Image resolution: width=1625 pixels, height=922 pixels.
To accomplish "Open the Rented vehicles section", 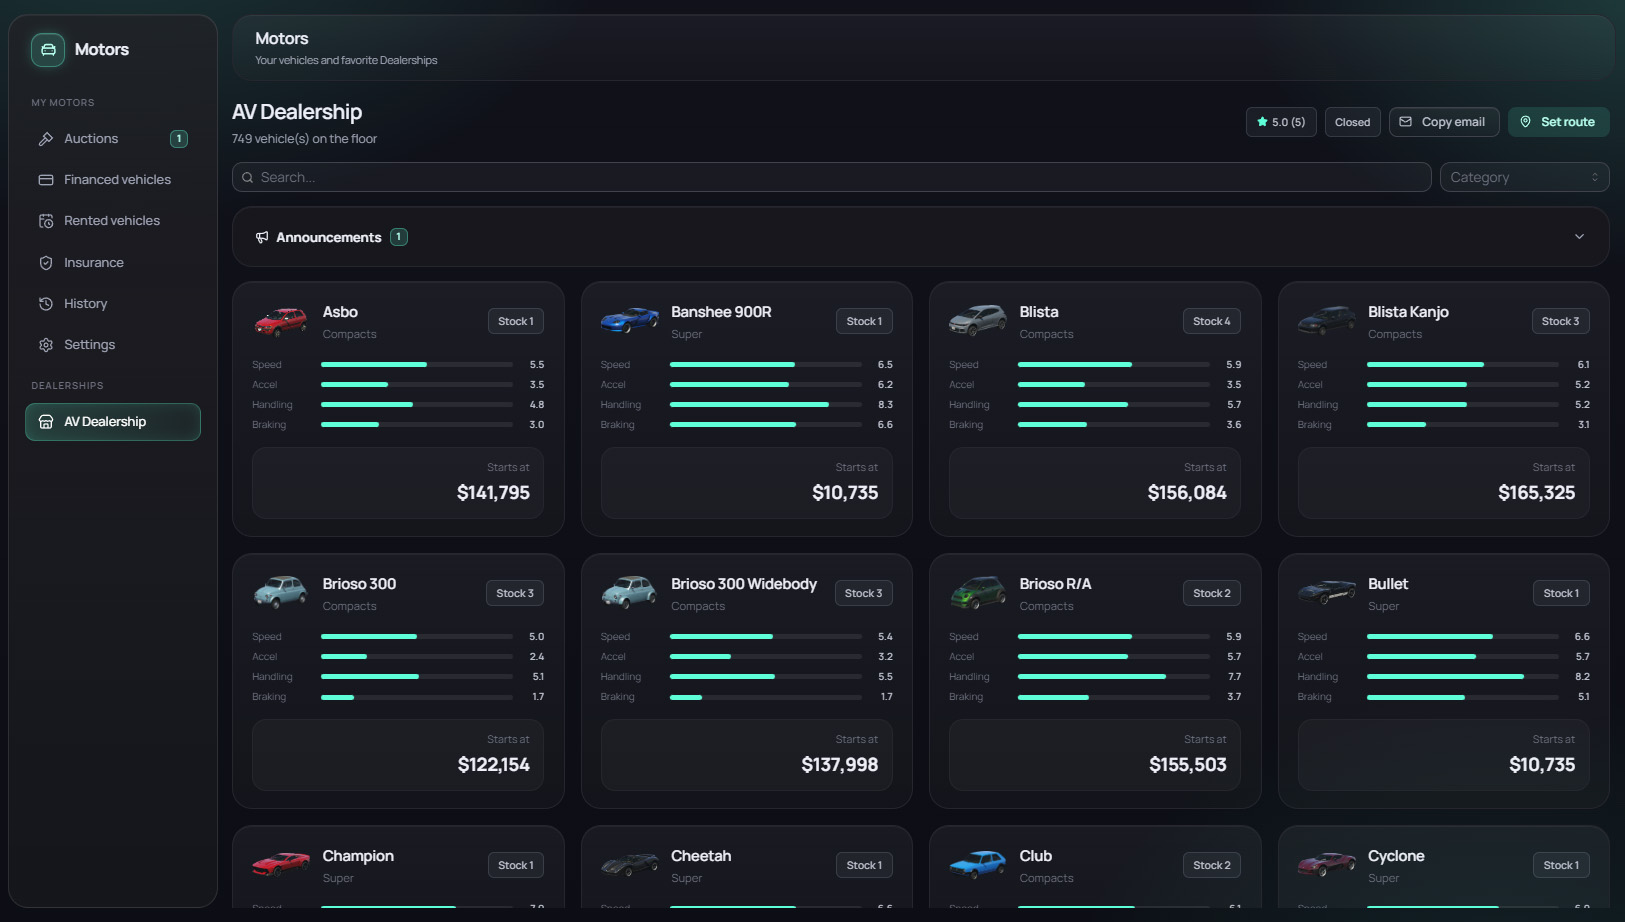I will [113, 221].
